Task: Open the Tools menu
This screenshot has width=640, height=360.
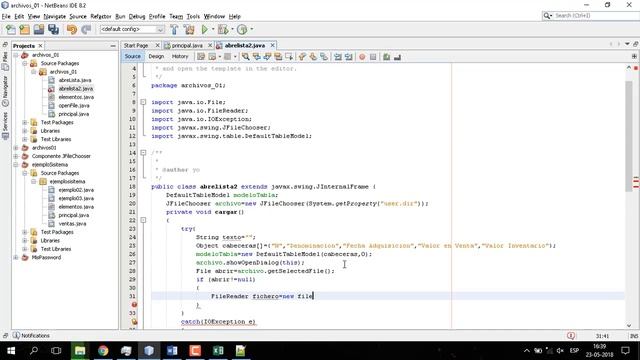Action: click(x=193, y=16)
